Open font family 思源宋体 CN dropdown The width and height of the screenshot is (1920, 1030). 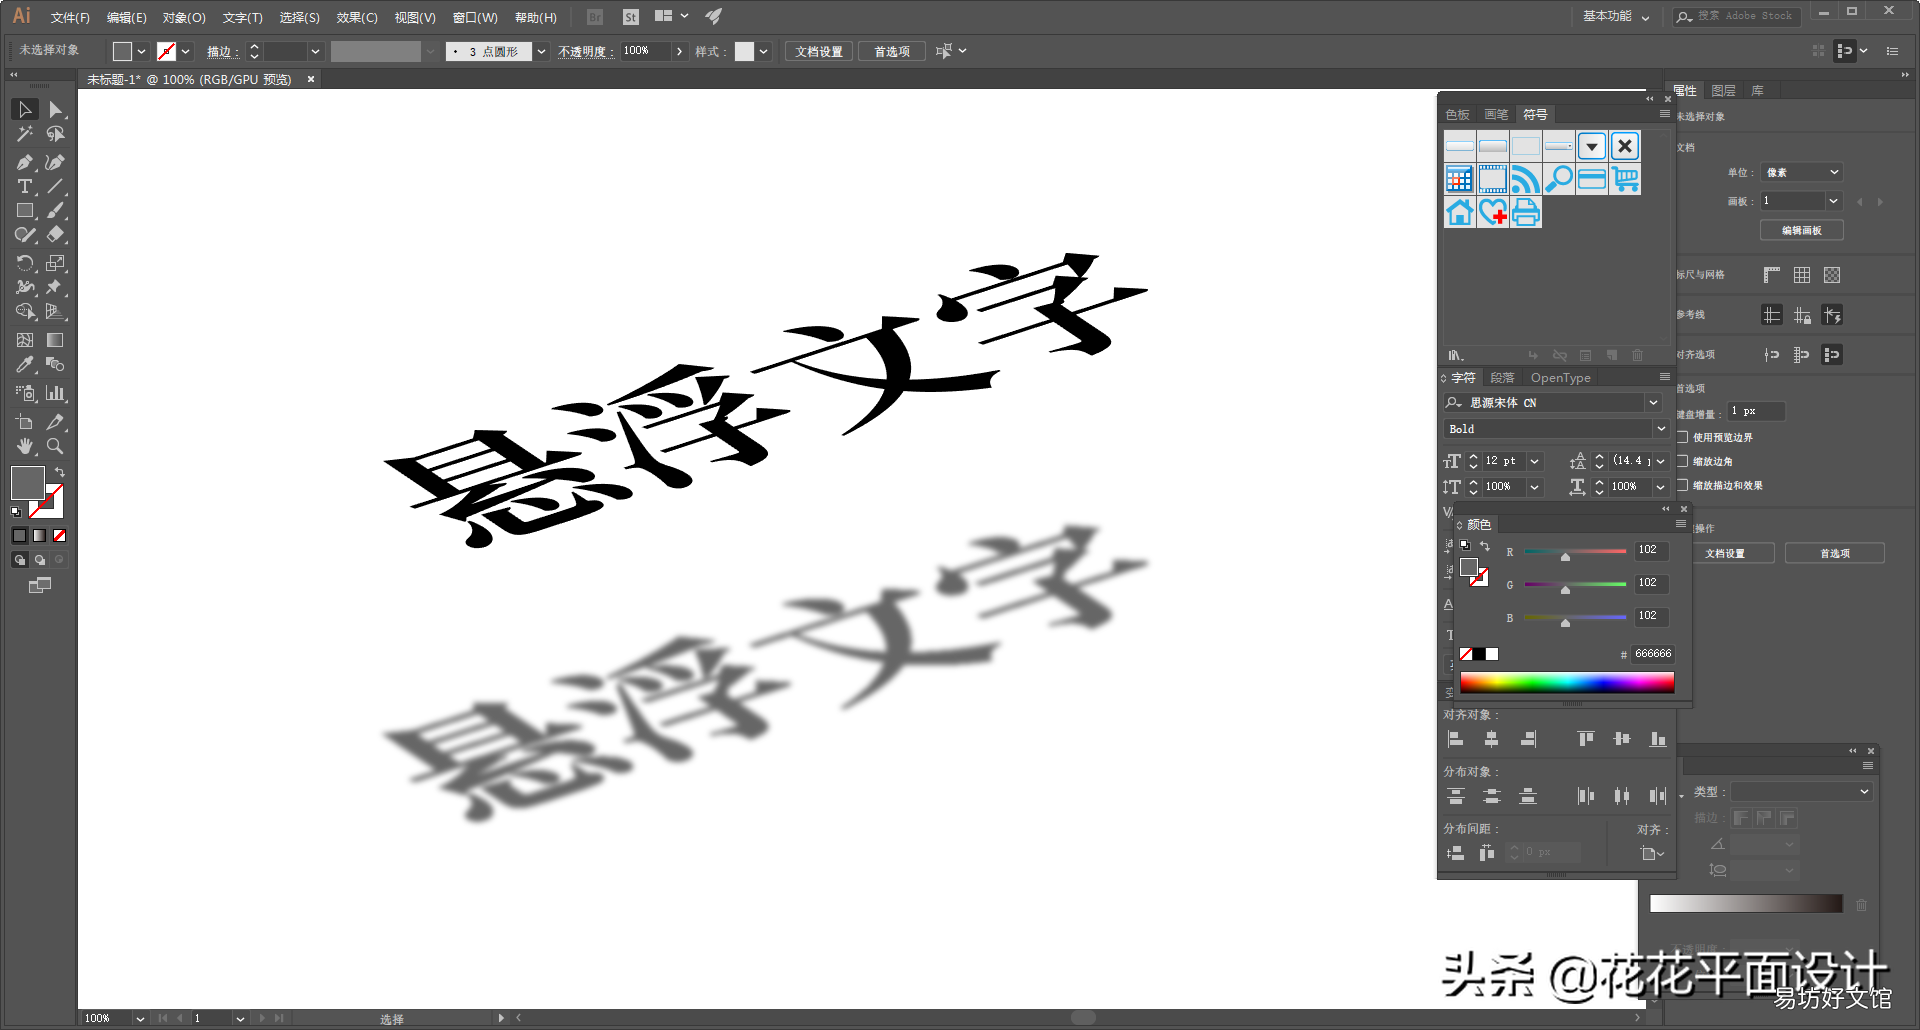pyautogui.click(x=1654, y=402)
